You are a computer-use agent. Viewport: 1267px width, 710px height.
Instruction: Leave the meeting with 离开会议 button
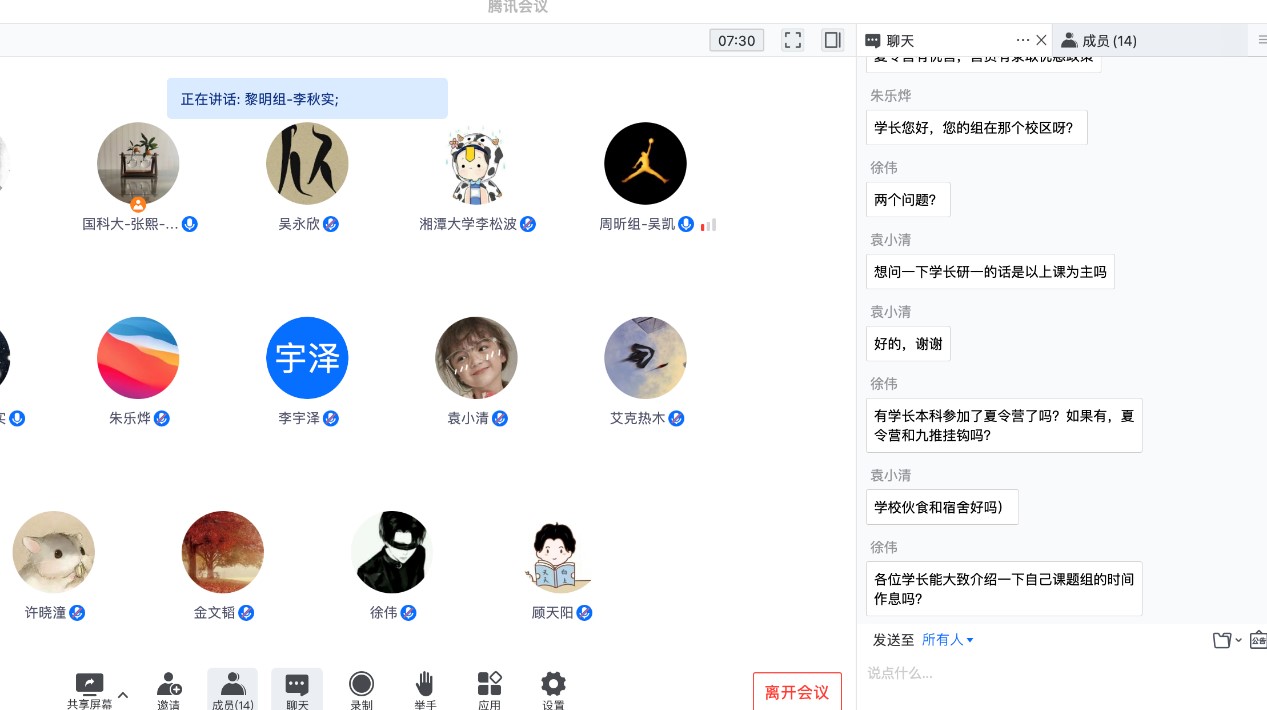pos(797,691)
